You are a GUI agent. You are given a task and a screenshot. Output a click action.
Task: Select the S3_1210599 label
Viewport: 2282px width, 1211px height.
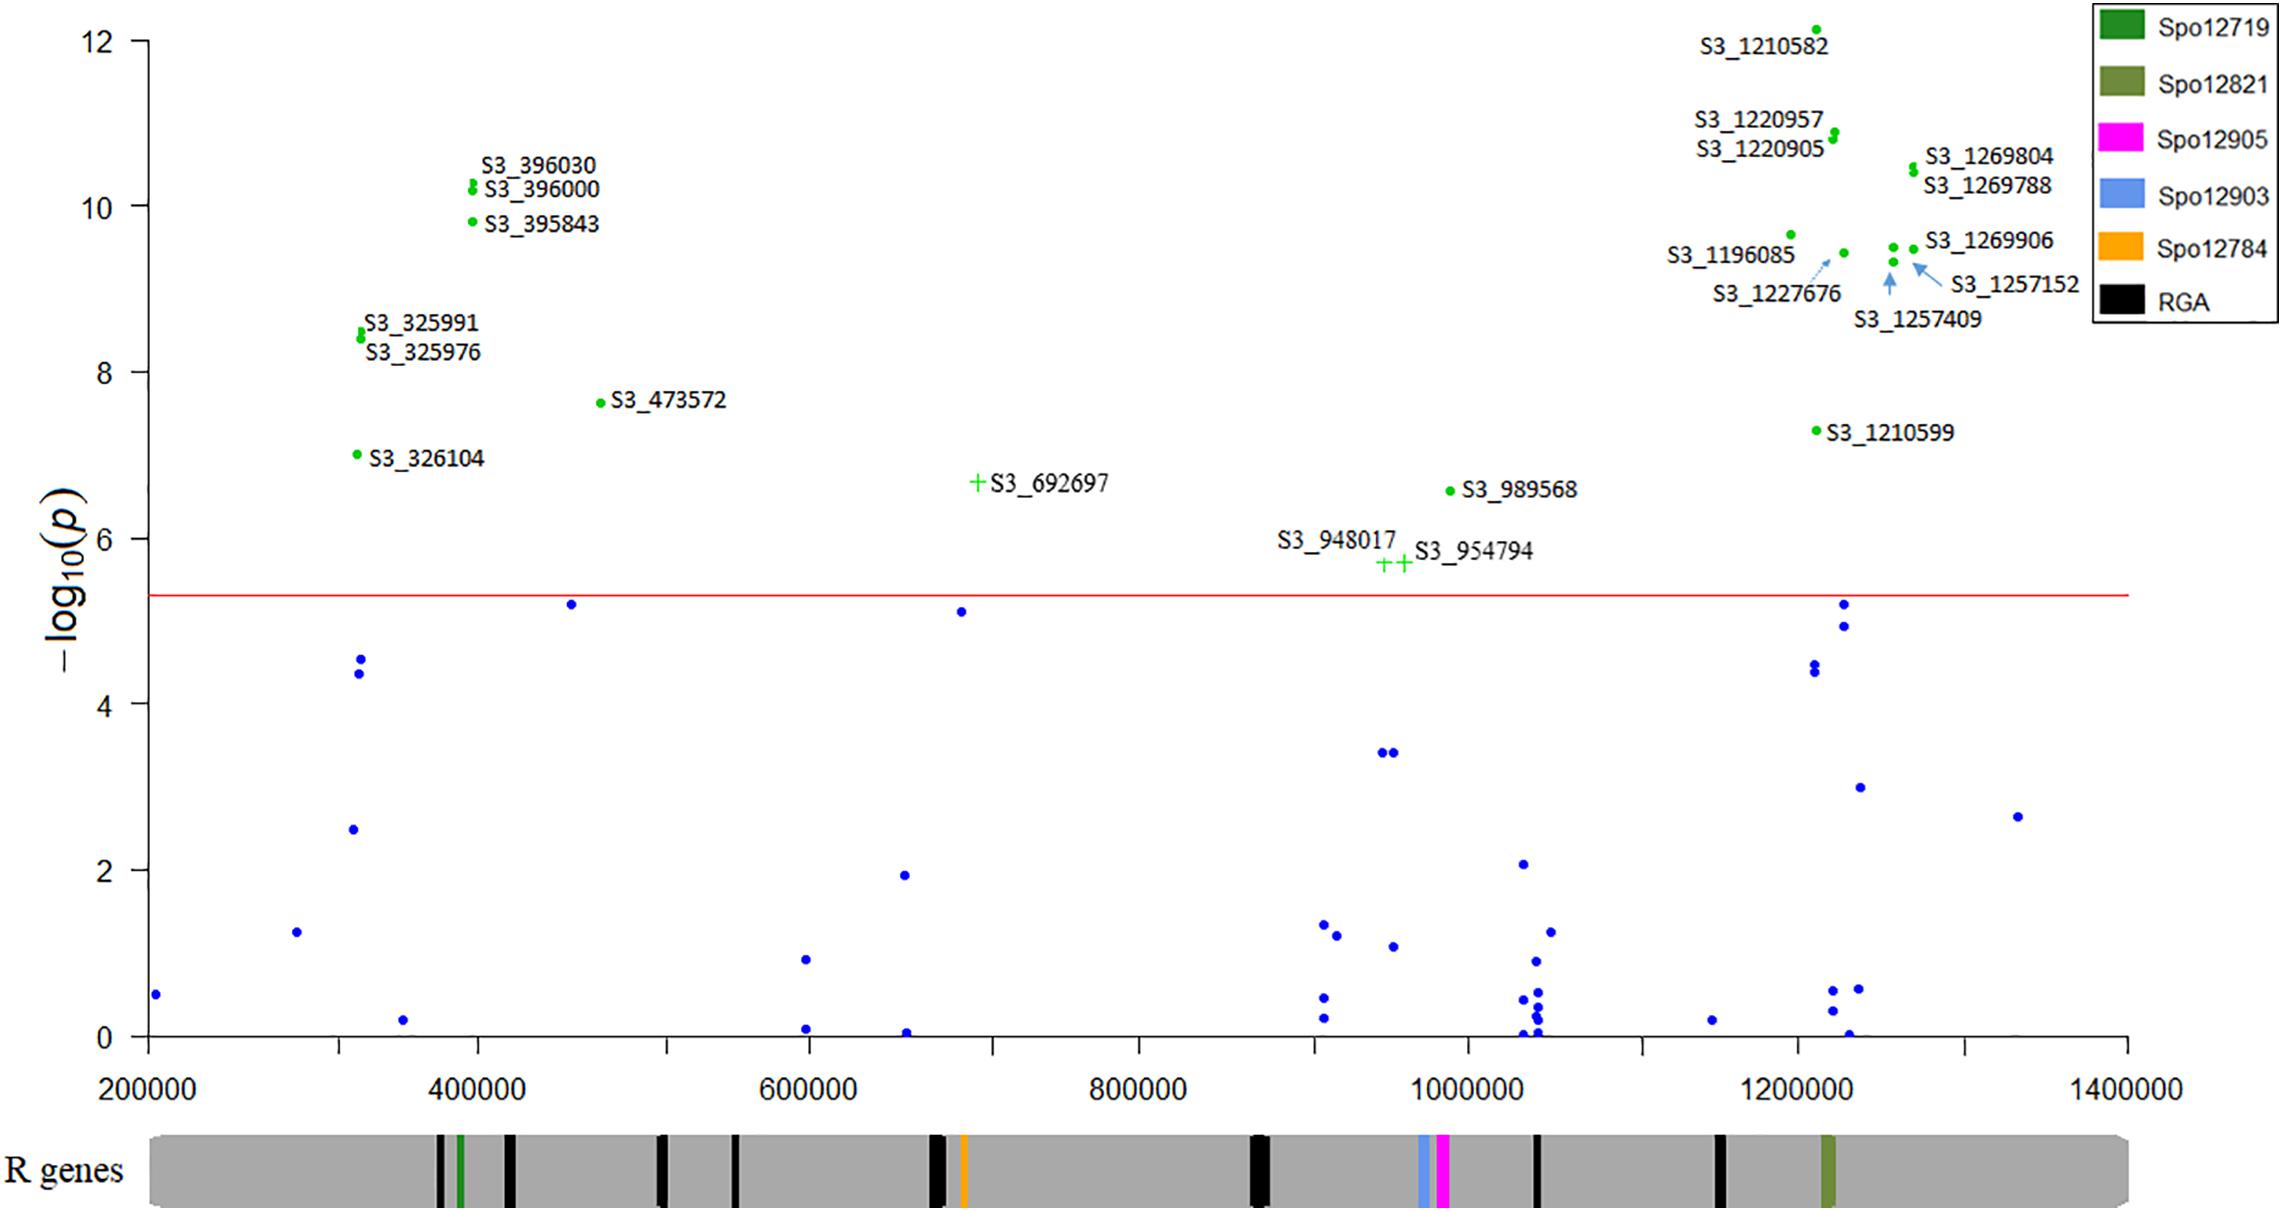[1890, 433]
